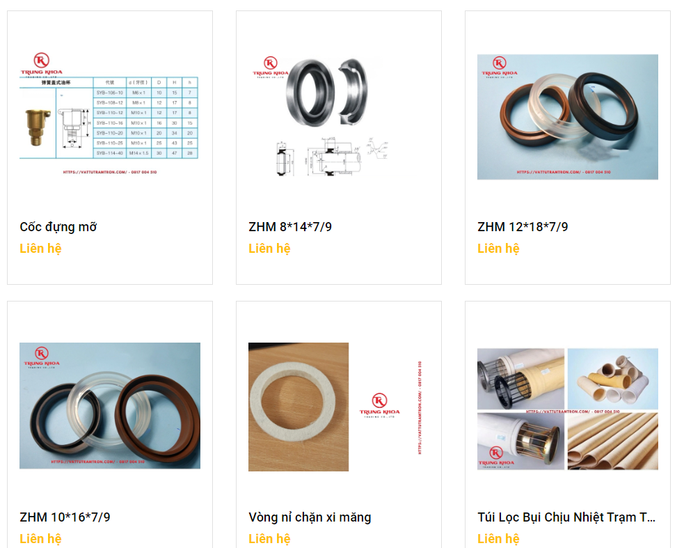This screenshot has width=700, height=548.
Task: Click the Cốc đựng mỡ product title
Action: pyautogui.click(x=58, y=227)
